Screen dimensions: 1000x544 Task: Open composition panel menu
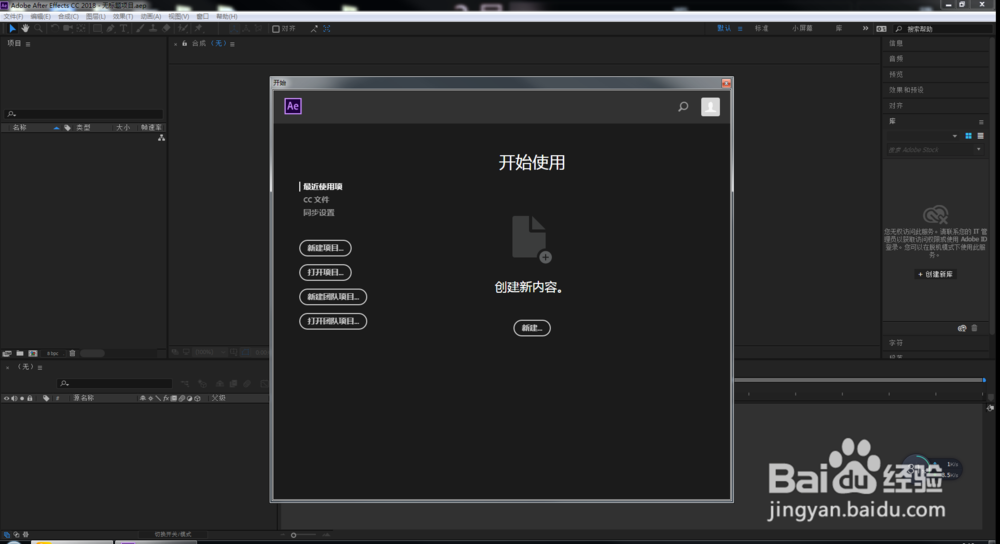point(232,44)
